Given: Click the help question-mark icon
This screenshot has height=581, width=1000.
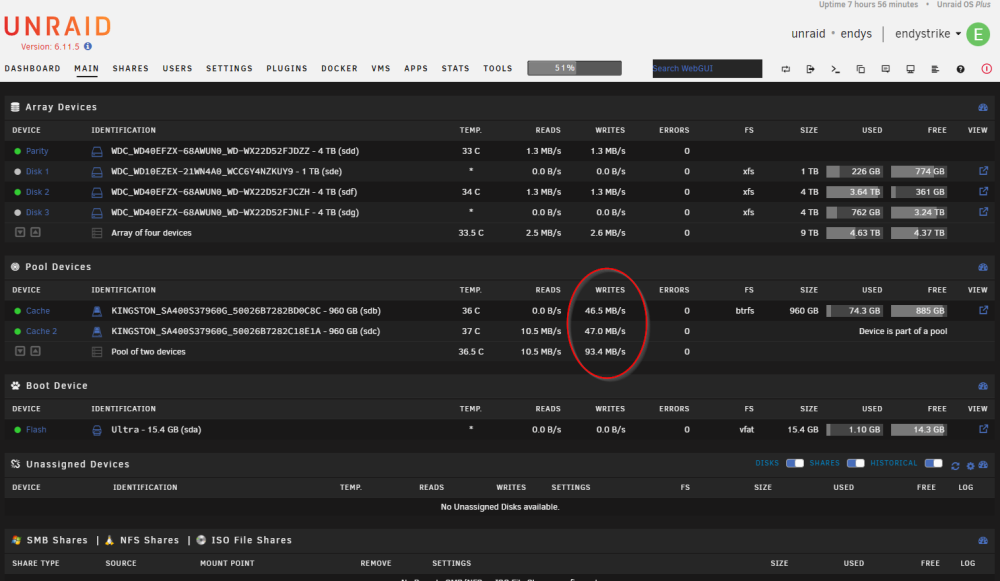Looking at the screenshot, I should click(960, 69).
